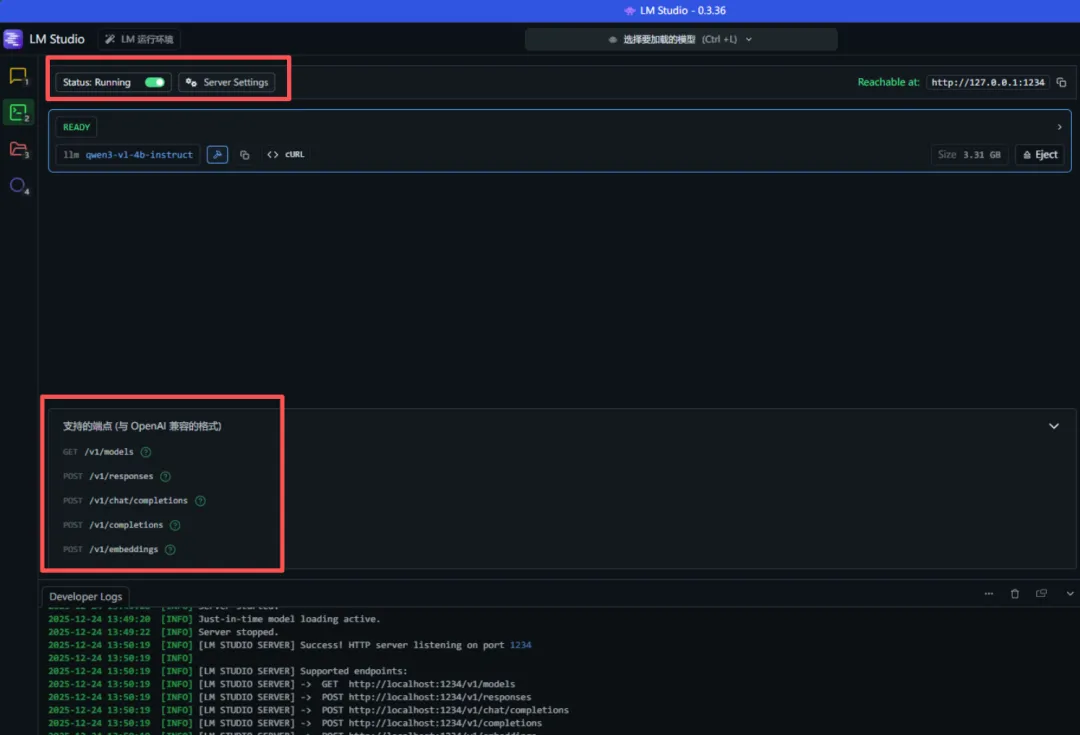Click the qwen3-vl-4b-instruct model name

pyautogui.click(x=139, y=154)
